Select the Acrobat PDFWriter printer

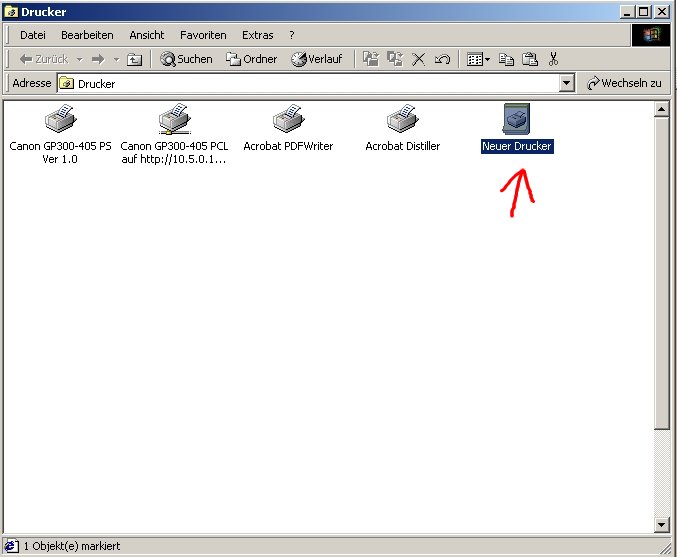click(x=288, y=128)
